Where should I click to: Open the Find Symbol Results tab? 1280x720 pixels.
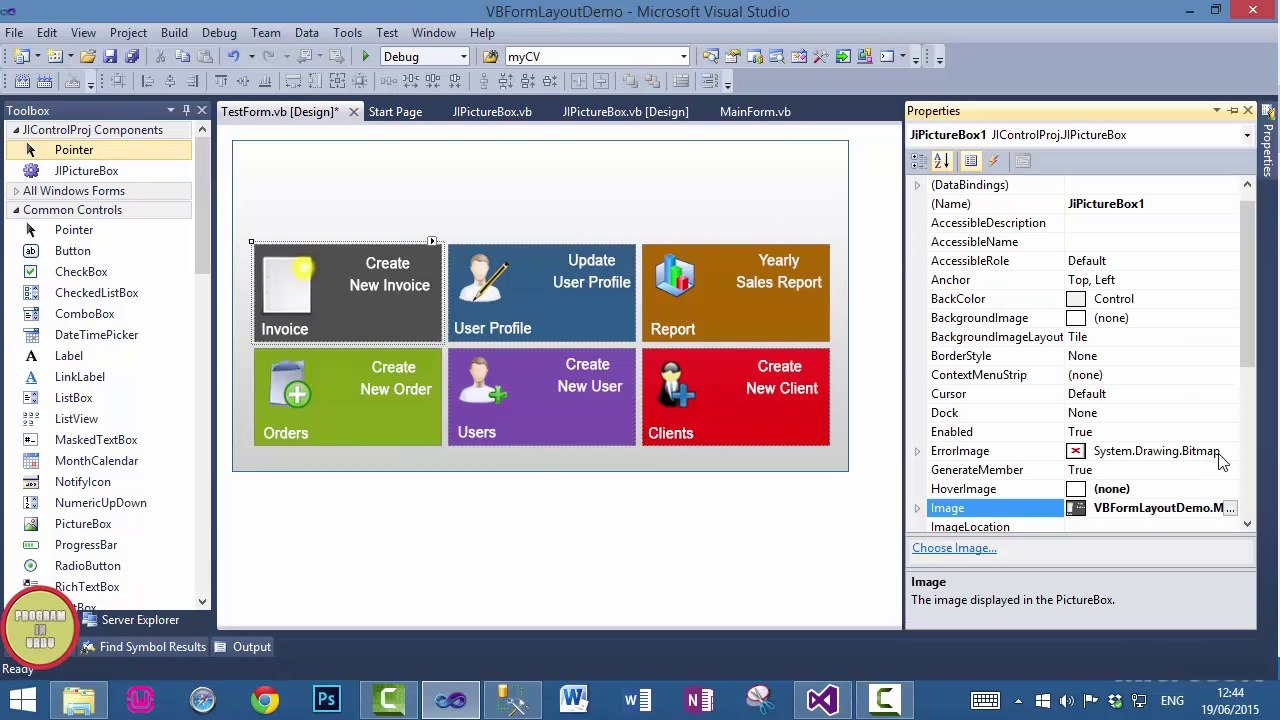(x=143, y=647)
